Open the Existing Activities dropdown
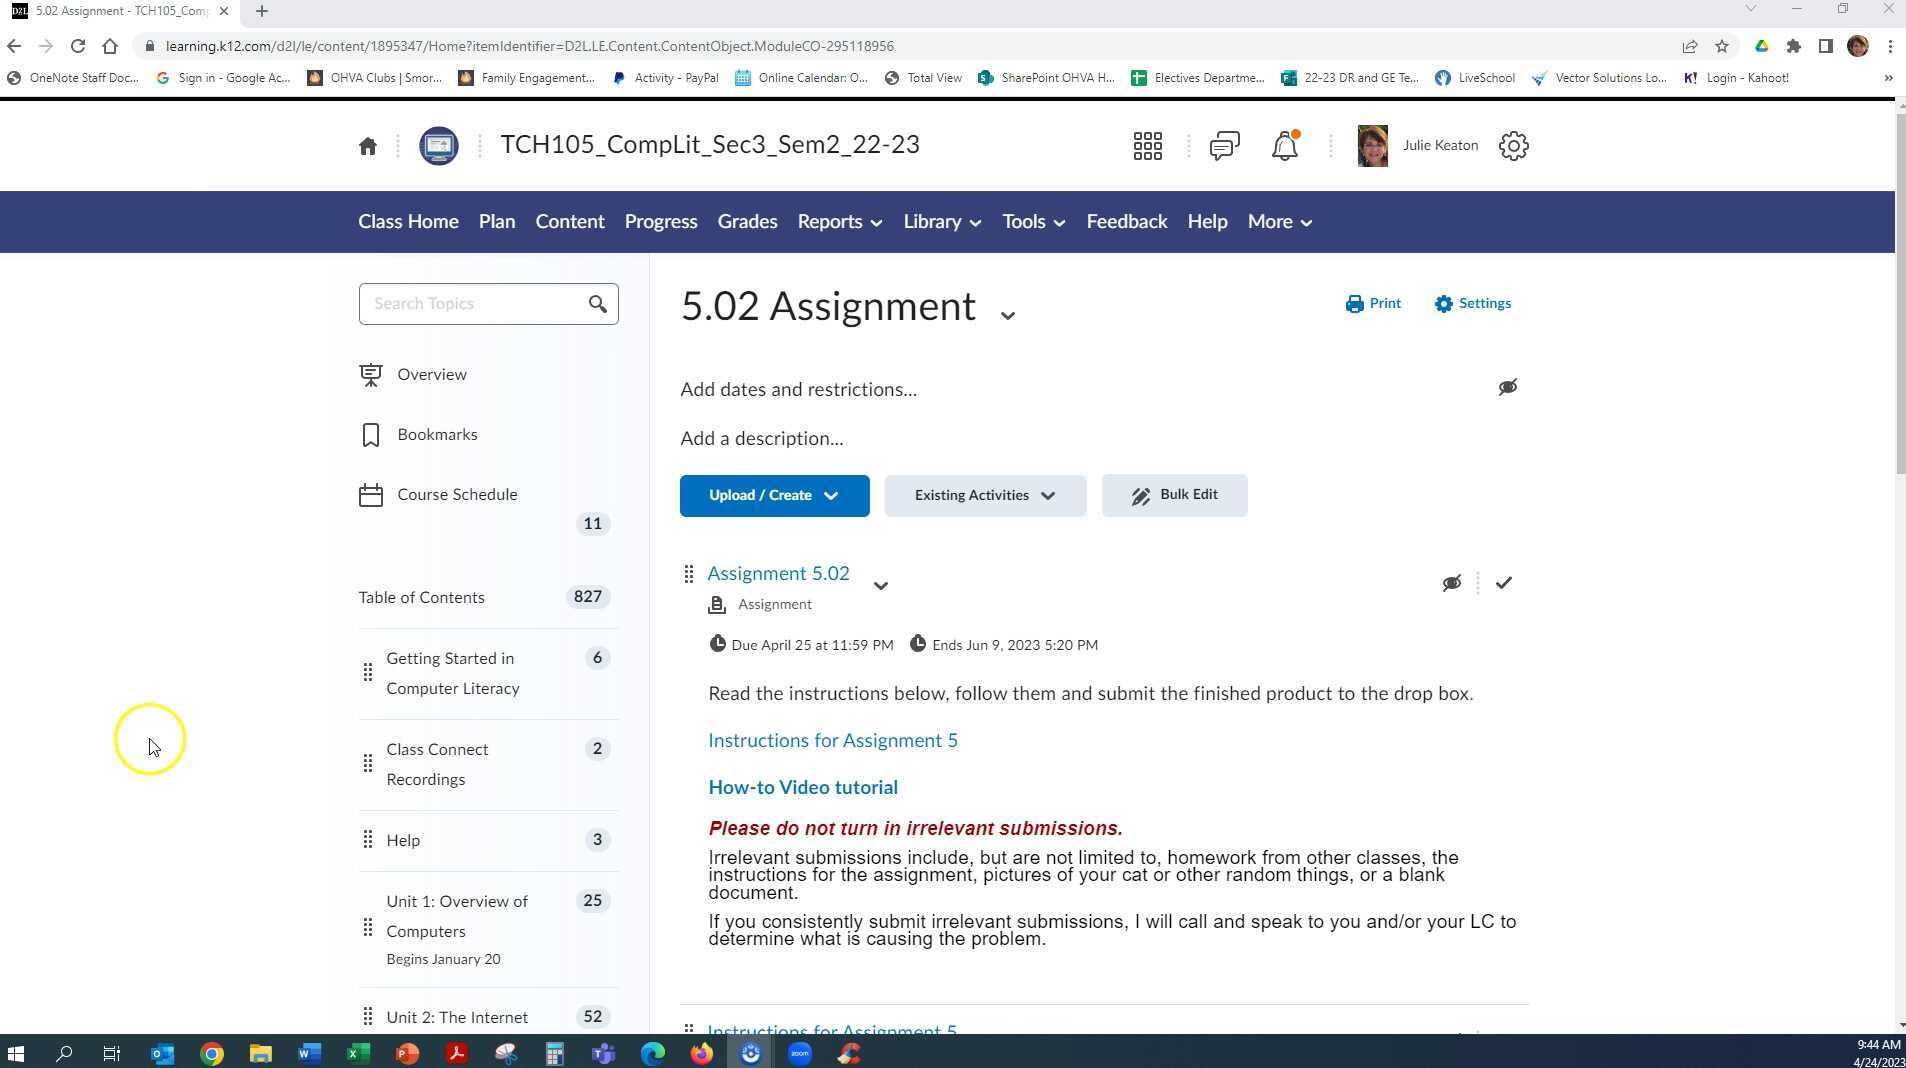The width and height of the screenshot is (1906, 1068). (x=984, y=496)
